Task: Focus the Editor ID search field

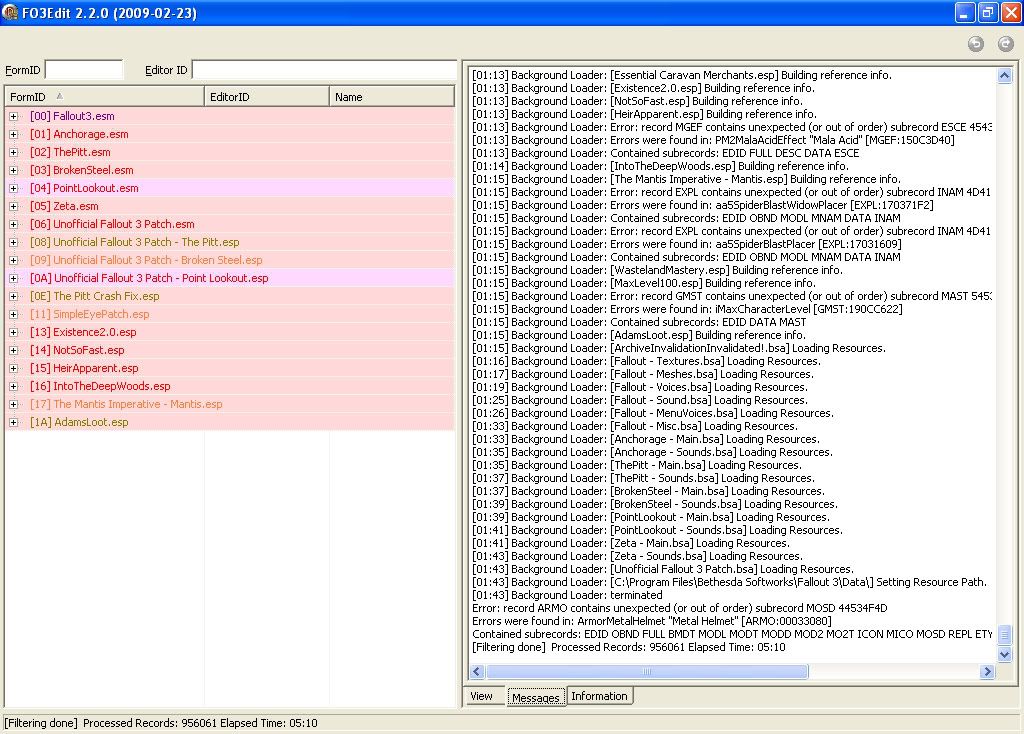Action: click(x=324, y=70)
